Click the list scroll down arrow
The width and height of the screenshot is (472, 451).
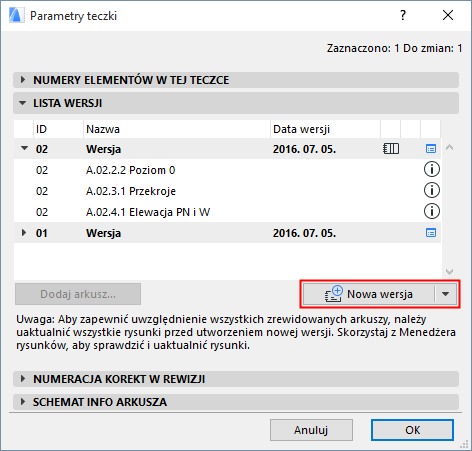click(x=449, y=272)
